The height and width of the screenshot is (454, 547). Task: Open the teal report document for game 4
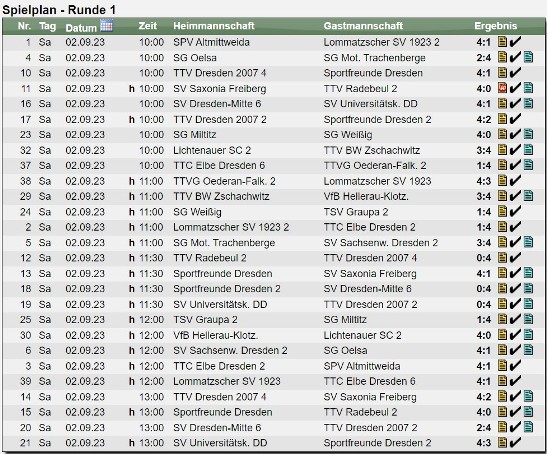click(x=529, y=57)
